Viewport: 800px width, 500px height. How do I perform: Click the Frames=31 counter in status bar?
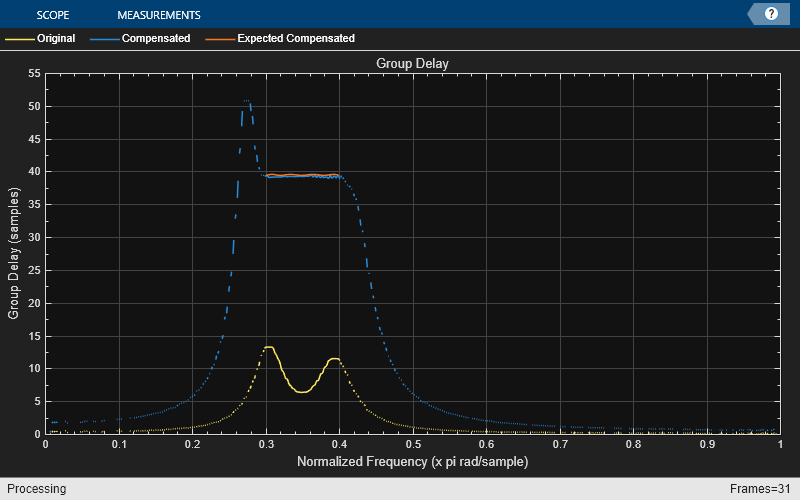pyautogui.click(x=762, y=489)
